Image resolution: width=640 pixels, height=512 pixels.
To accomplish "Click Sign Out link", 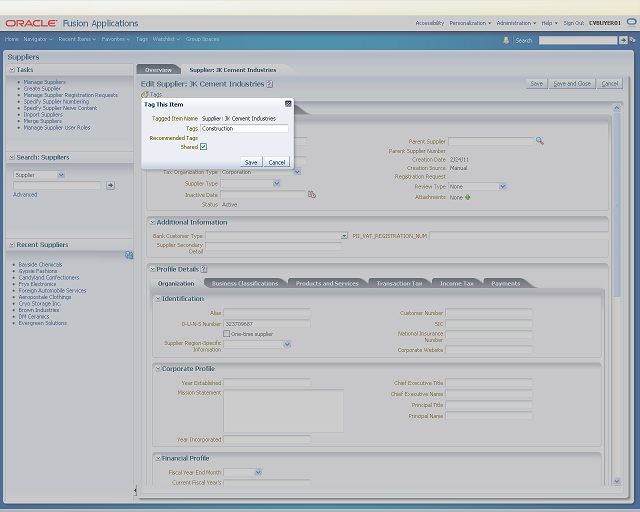I will 573,23.
